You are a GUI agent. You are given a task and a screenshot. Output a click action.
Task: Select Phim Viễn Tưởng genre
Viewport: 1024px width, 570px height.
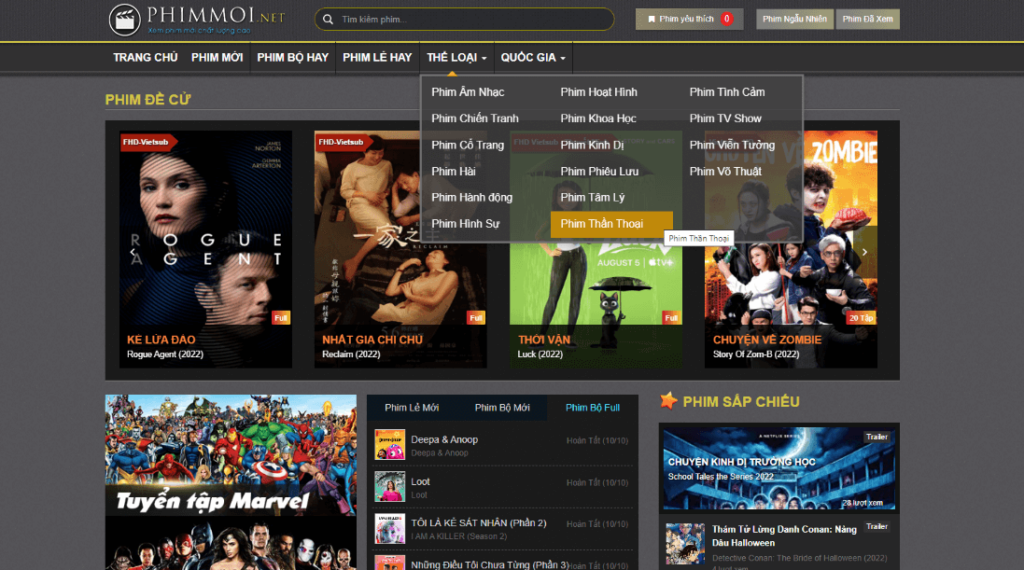[x=732, y=145]
